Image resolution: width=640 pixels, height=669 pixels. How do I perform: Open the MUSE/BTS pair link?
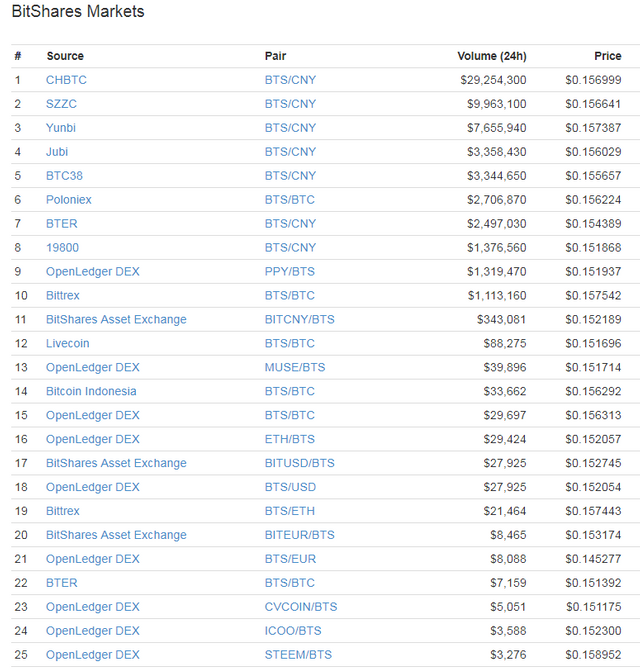pyautogui.click(x=295, y=367)
